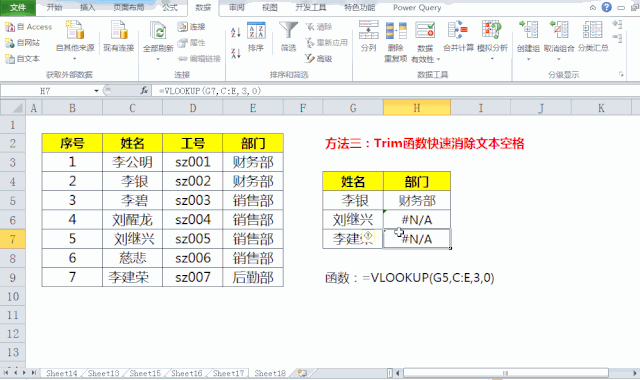
Task: Expand Refresh All dropdown arrow
Action: tap(158, 59)
